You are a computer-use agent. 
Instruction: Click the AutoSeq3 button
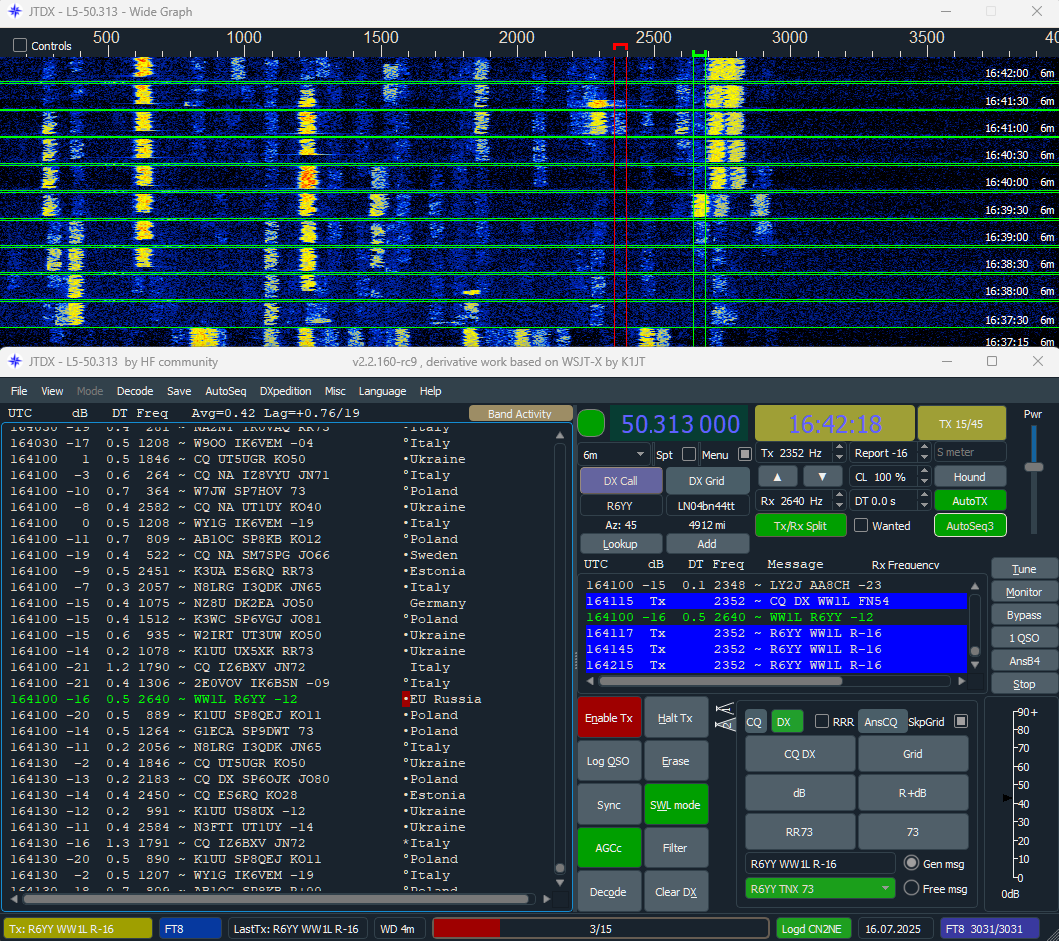tap(970, 526)
